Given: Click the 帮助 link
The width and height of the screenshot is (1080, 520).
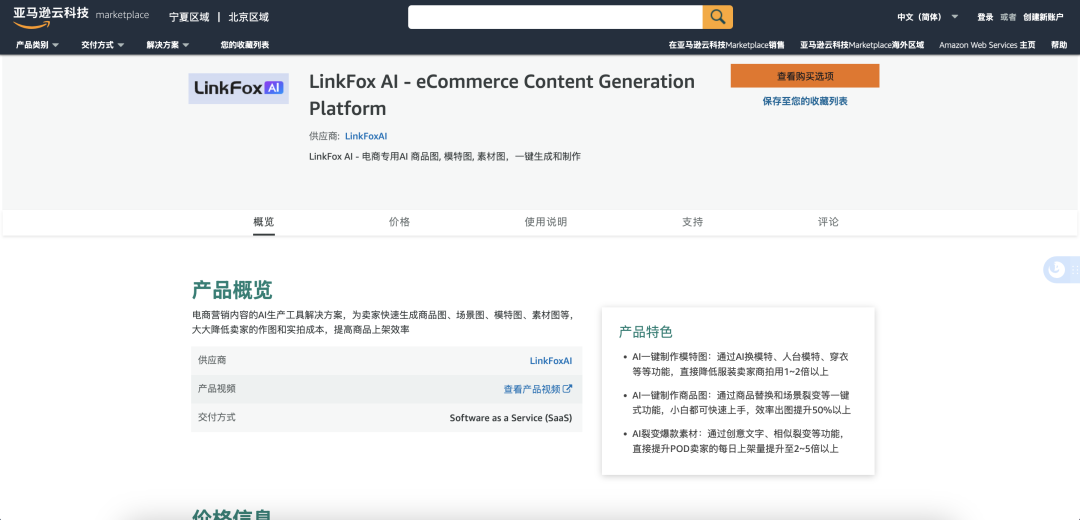Looking at the screenshot, I should [x=1059, y=45].
